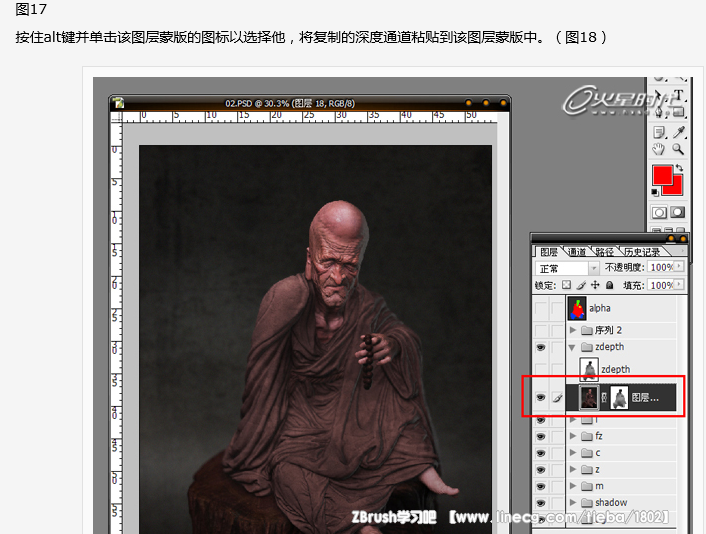Click mask link chain on selected layer
This screenshot has width=706, height=534.
605,398
